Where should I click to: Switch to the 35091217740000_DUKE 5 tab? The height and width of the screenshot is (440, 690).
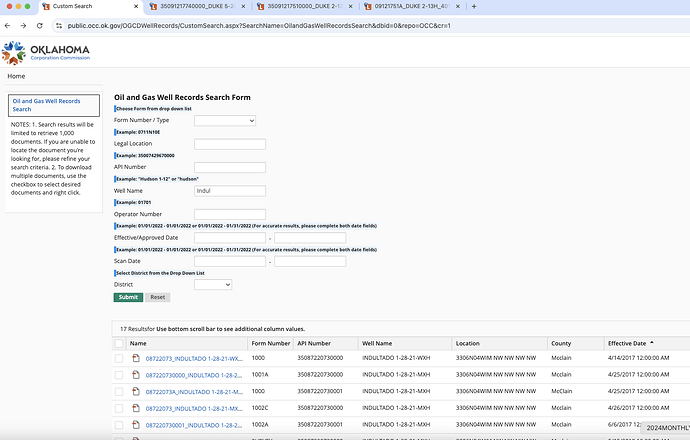click(x=197, y=6)
